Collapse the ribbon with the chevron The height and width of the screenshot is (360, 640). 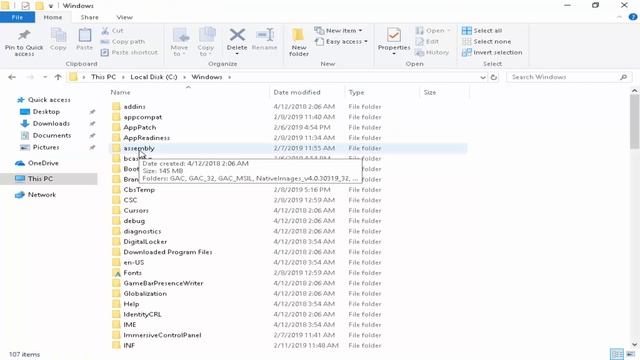[619, 17]
